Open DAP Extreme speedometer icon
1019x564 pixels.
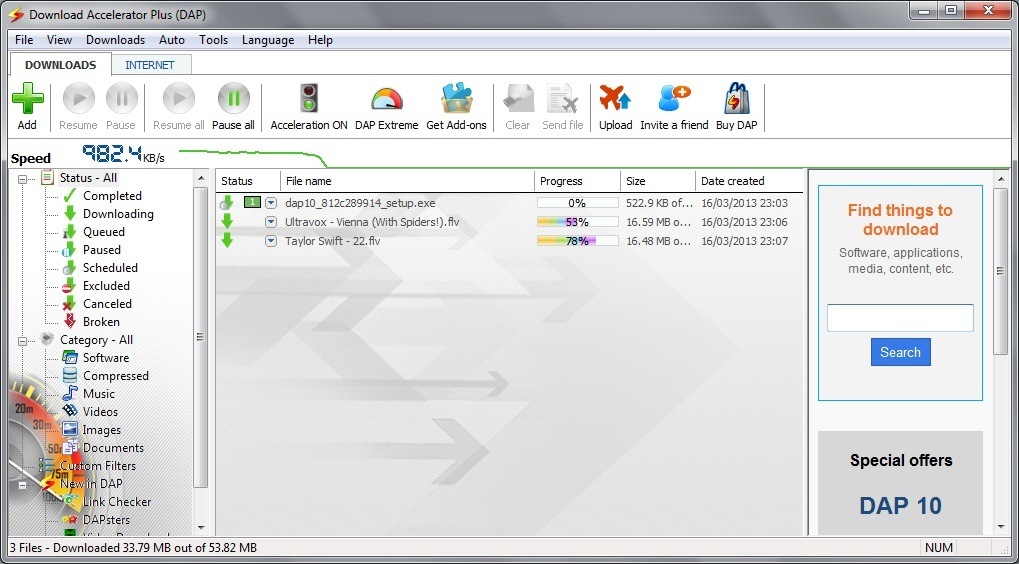click(387, 99)
